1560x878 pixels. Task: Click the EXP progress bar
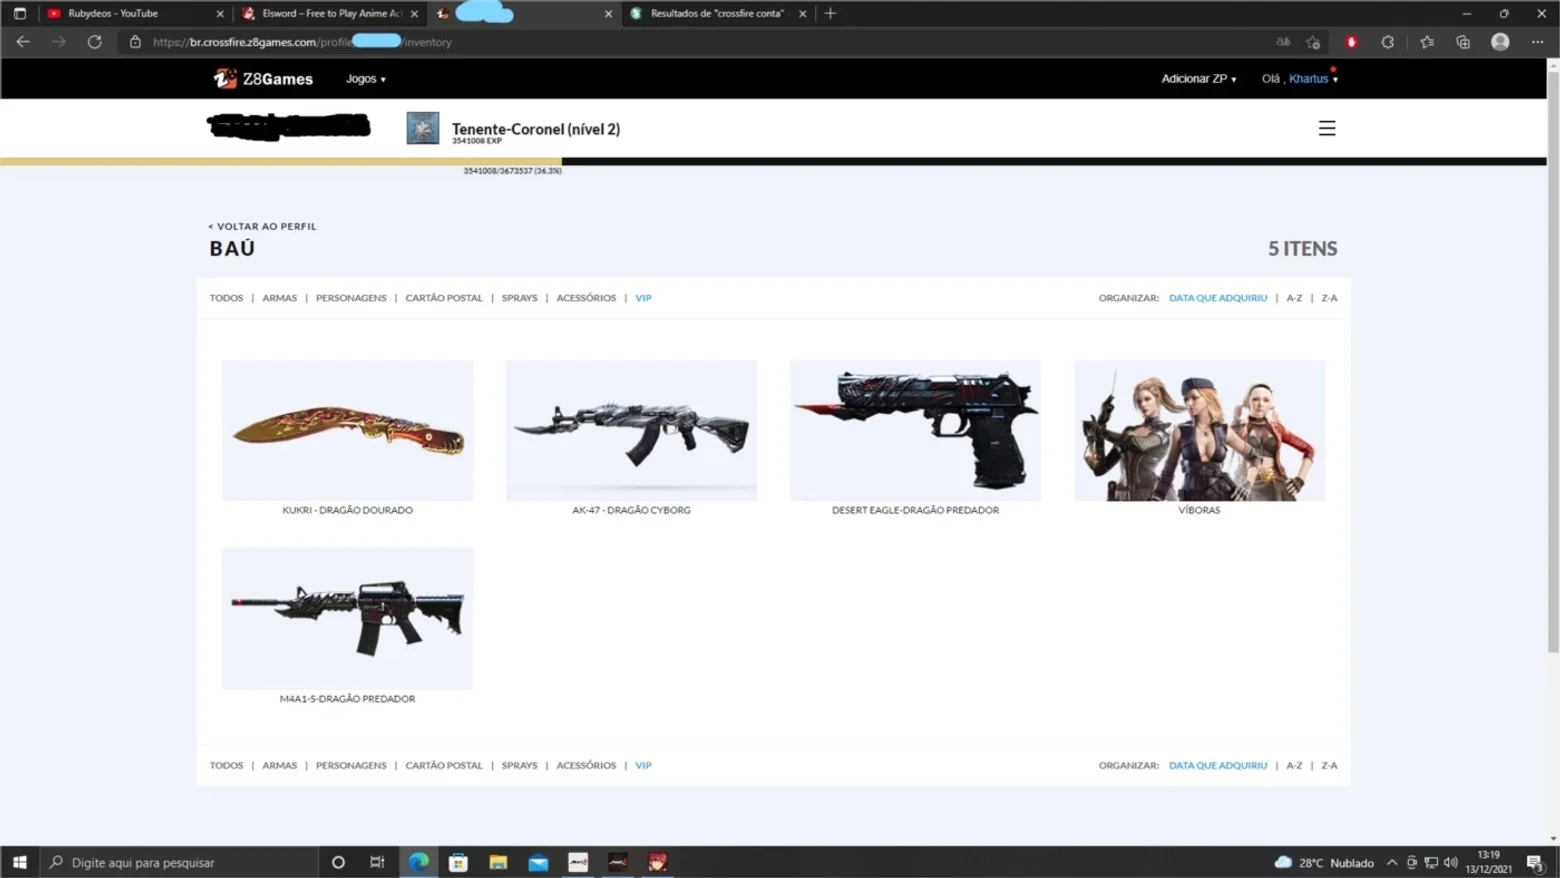[x=773, y=161]
